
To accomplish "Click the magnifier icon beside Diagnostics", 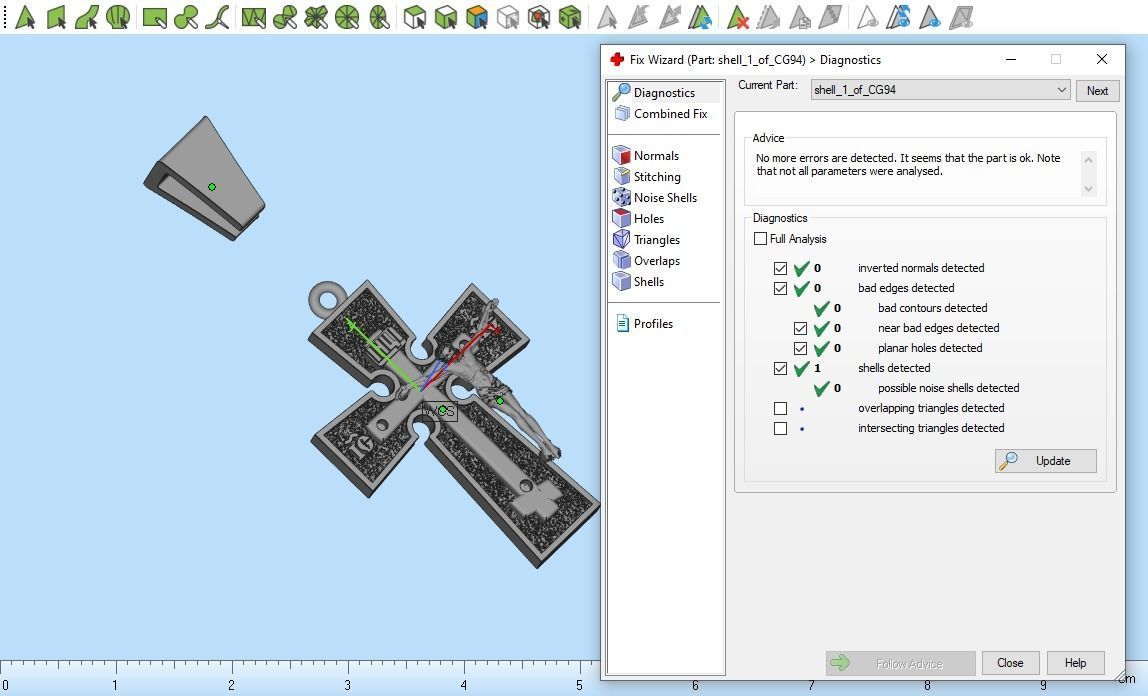I will pos(622,92).
